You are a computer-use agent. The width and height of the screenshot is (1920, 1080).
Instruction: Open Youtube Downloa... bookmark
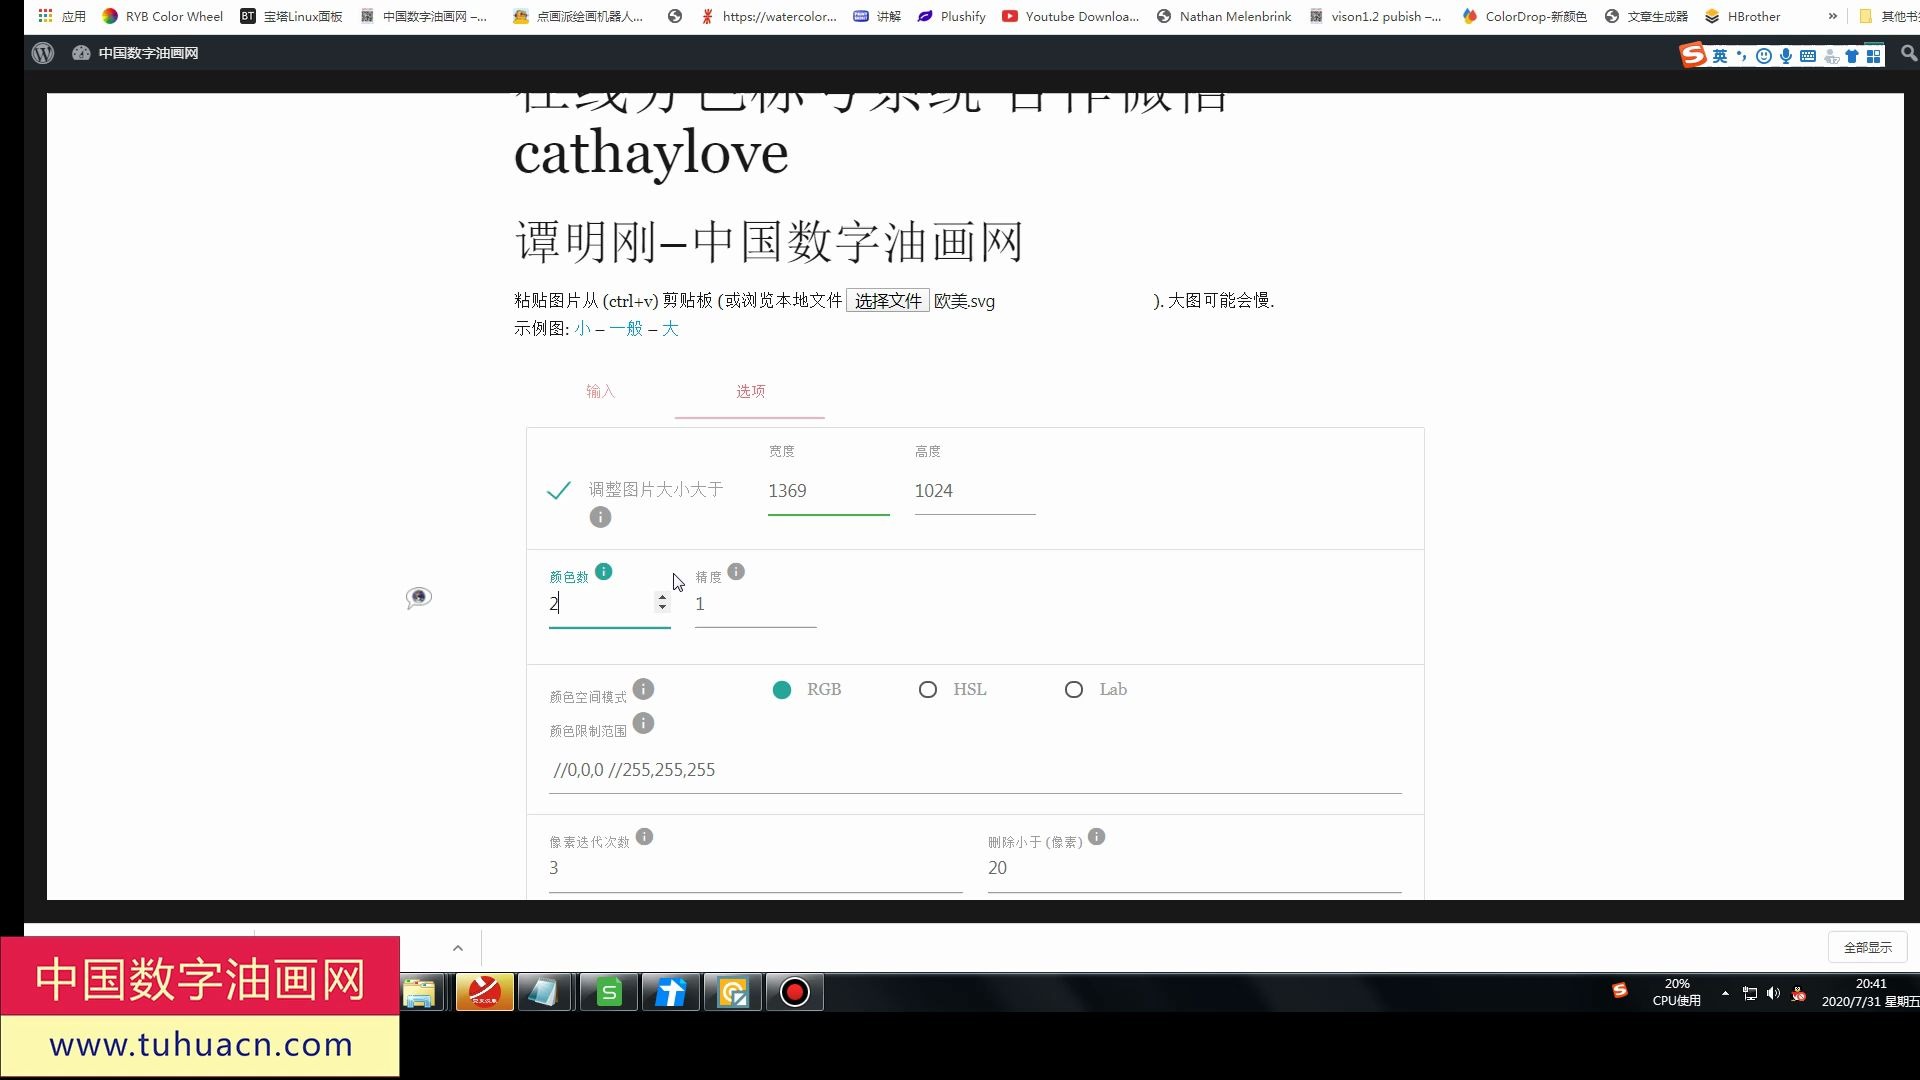[x=1070, y=16]
